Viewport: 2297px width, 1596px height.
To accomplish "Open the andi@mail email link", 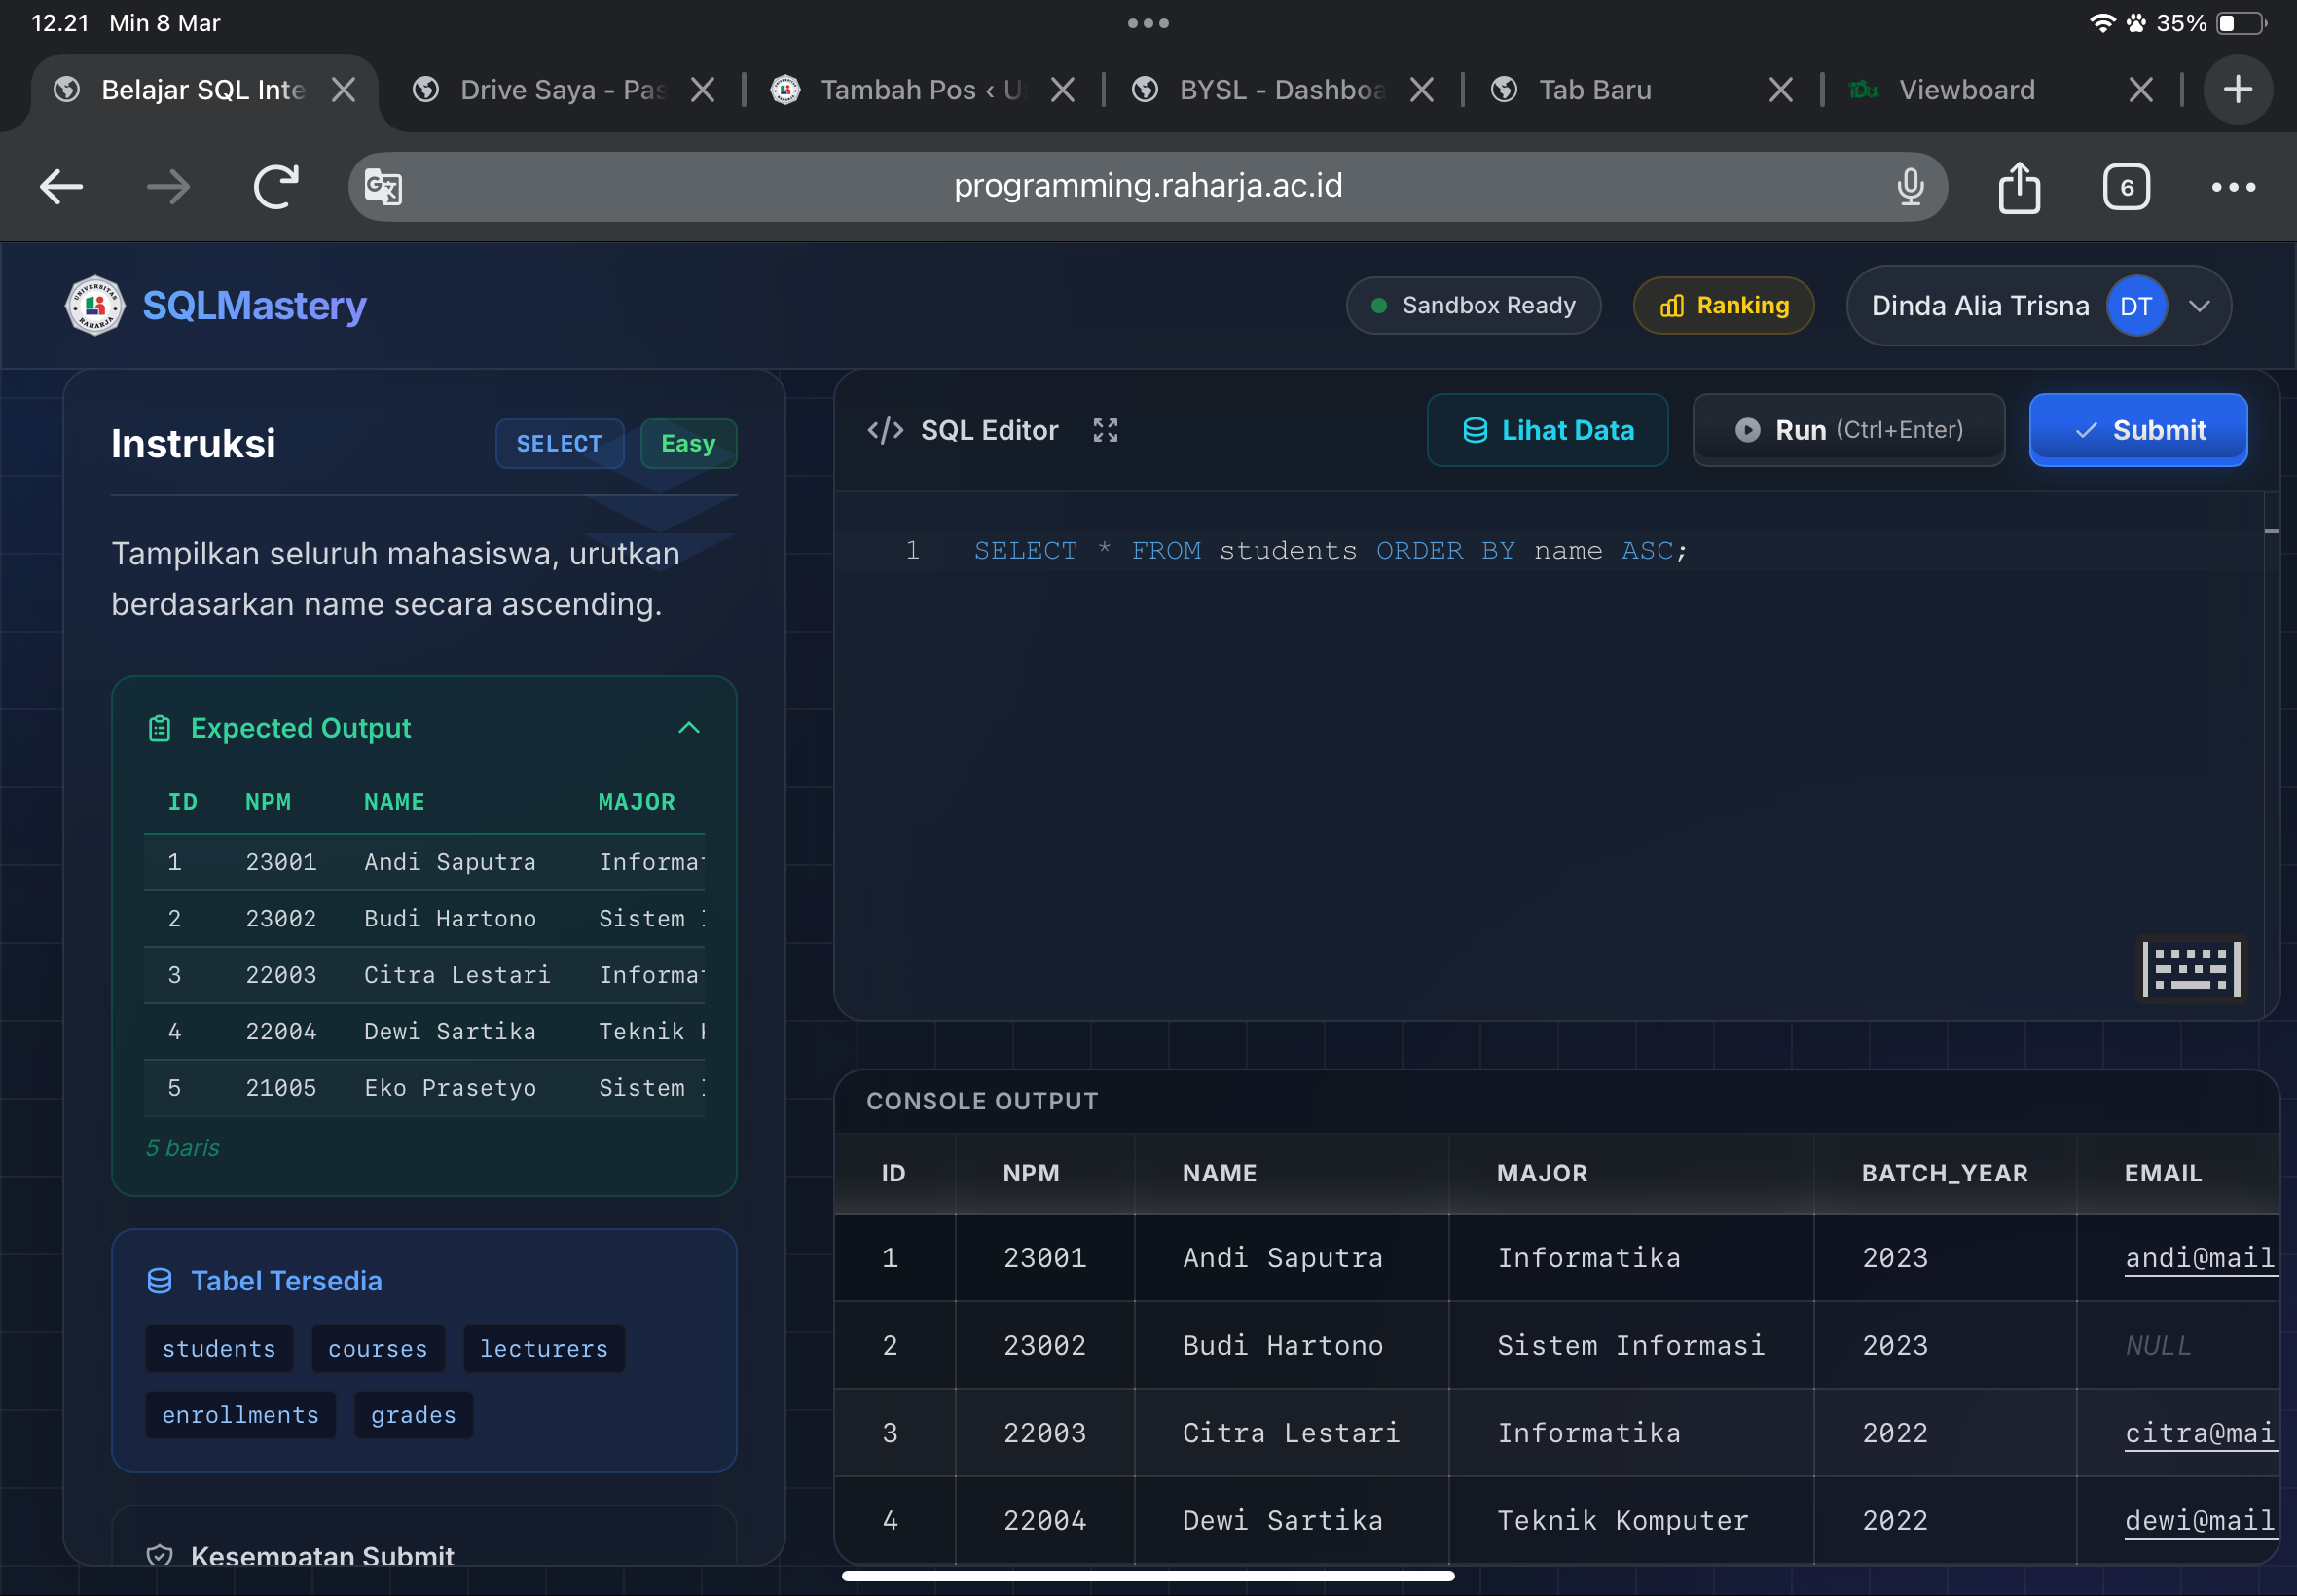I will (x=2198, y=1257).
